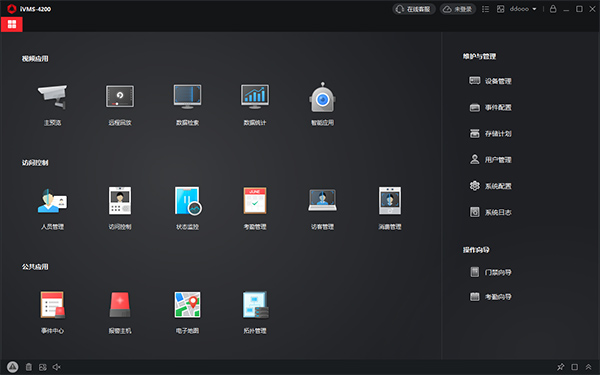
Task: Open the 事件中心 event center icon
Action: tap(52, 305)
